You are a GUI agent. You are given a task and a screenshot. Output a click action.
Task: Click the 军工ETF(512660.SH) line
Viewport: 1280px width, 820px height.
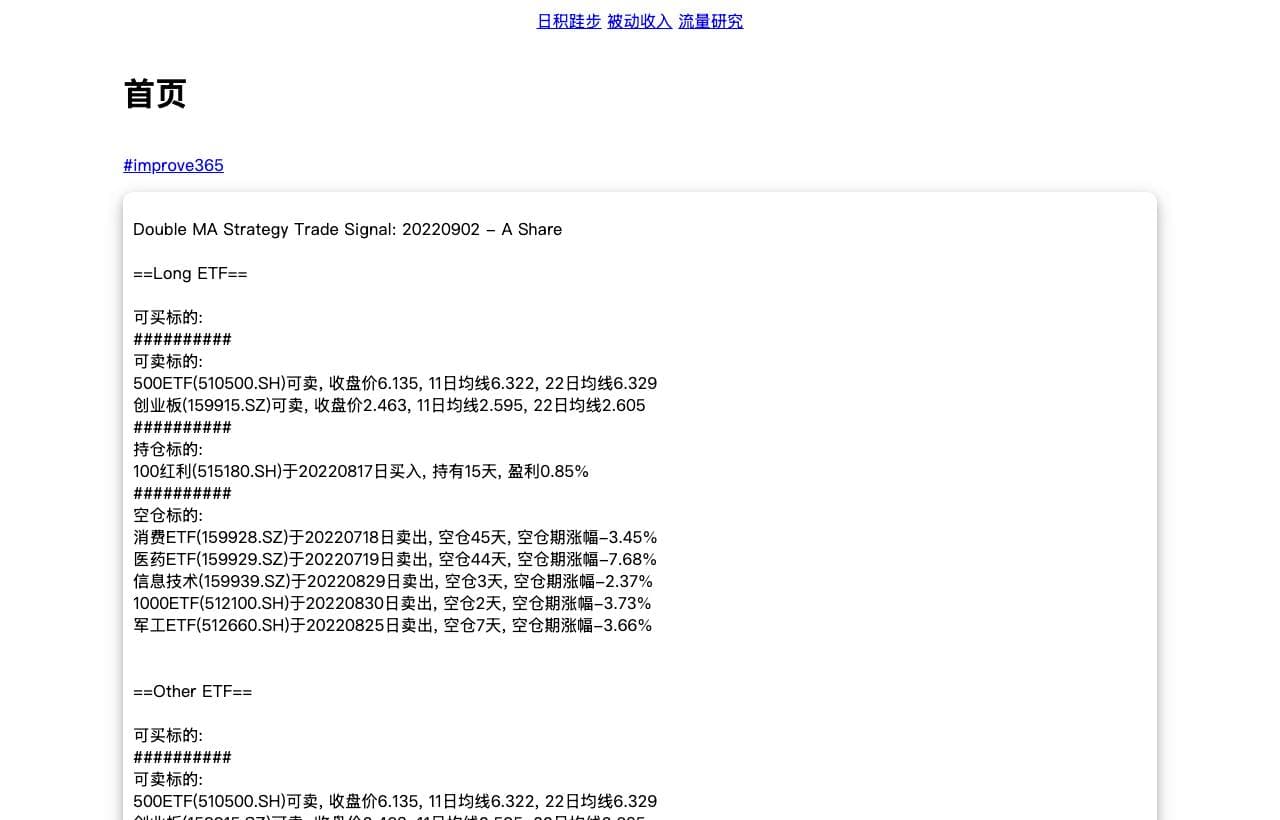coord(393,625)
